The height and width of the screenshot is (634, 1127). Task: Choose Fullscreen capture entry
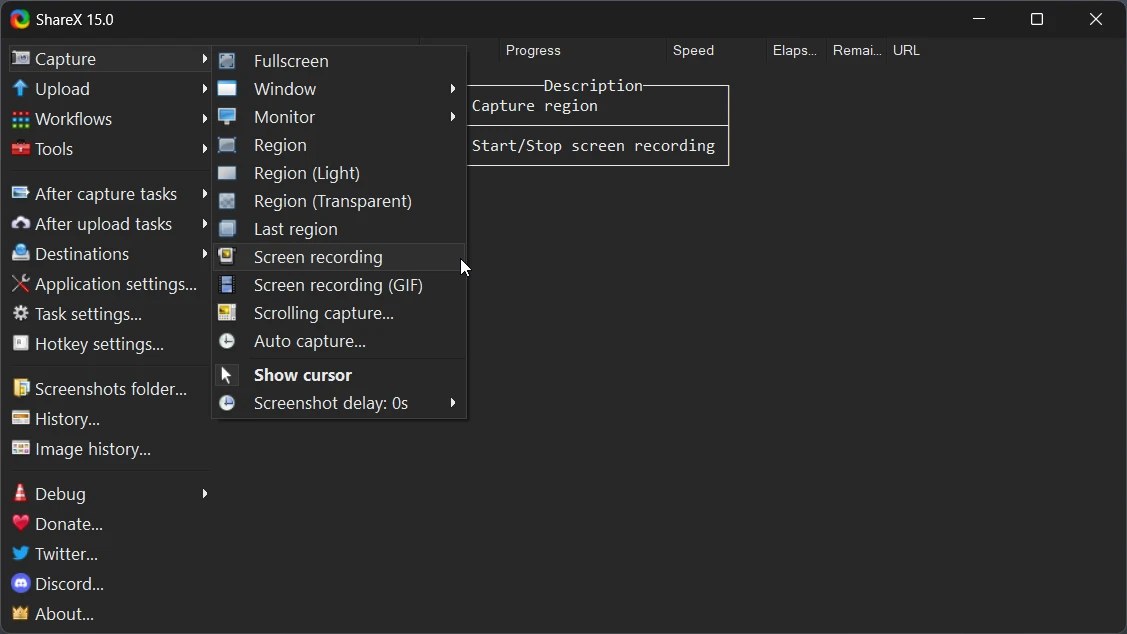[x=339, y=61]
